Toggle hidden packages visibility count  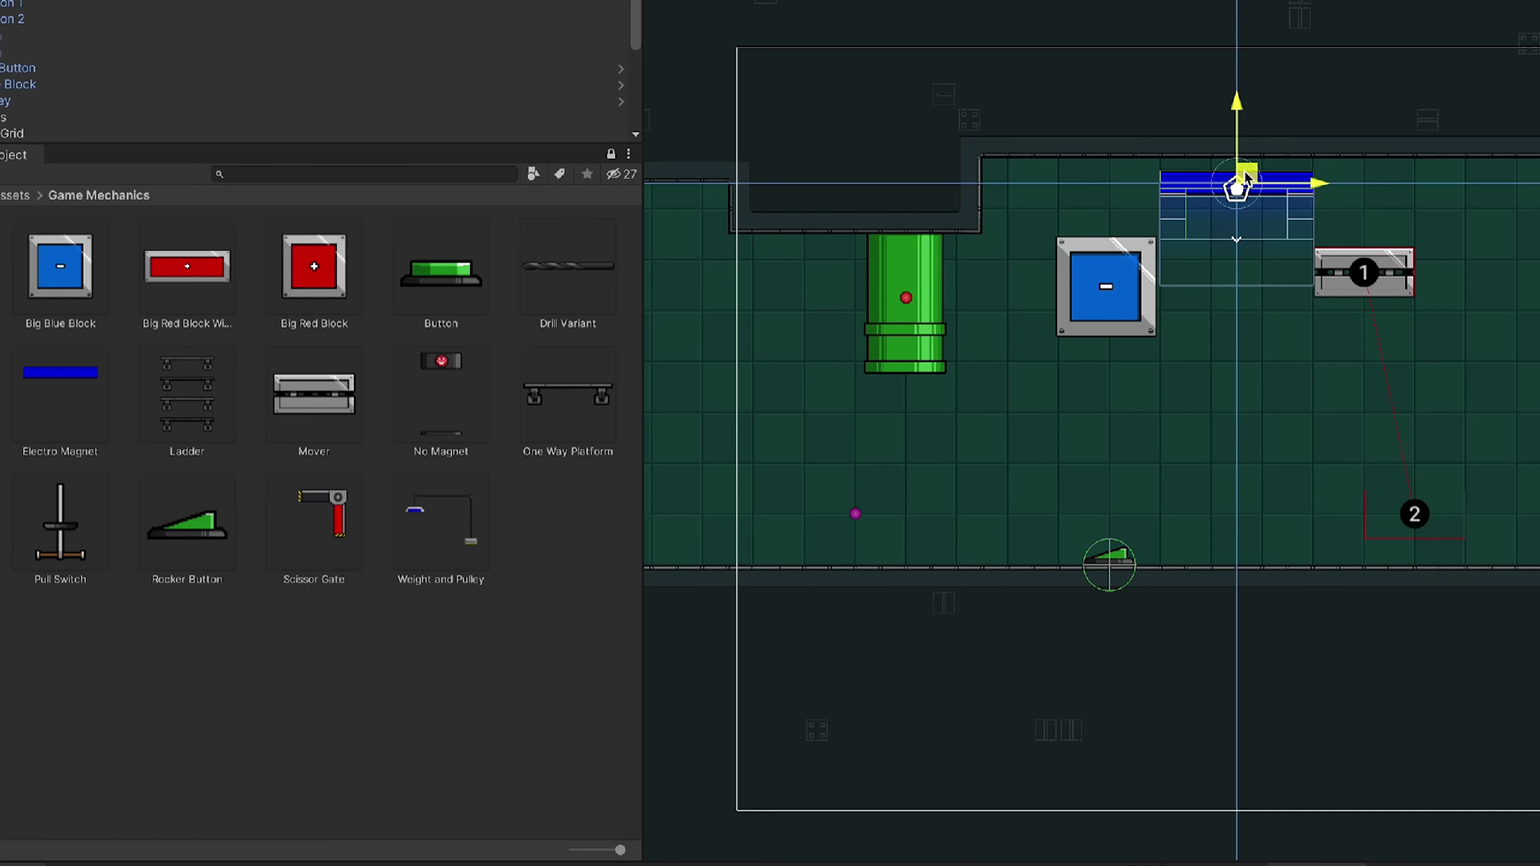pos(622,174)
